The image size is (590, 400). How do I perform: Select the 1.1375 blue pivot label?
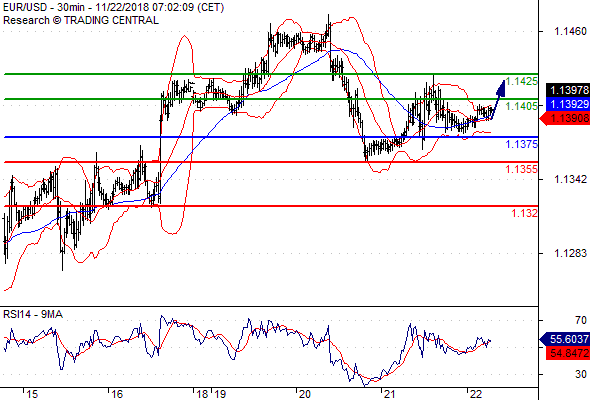coord(522,144)
